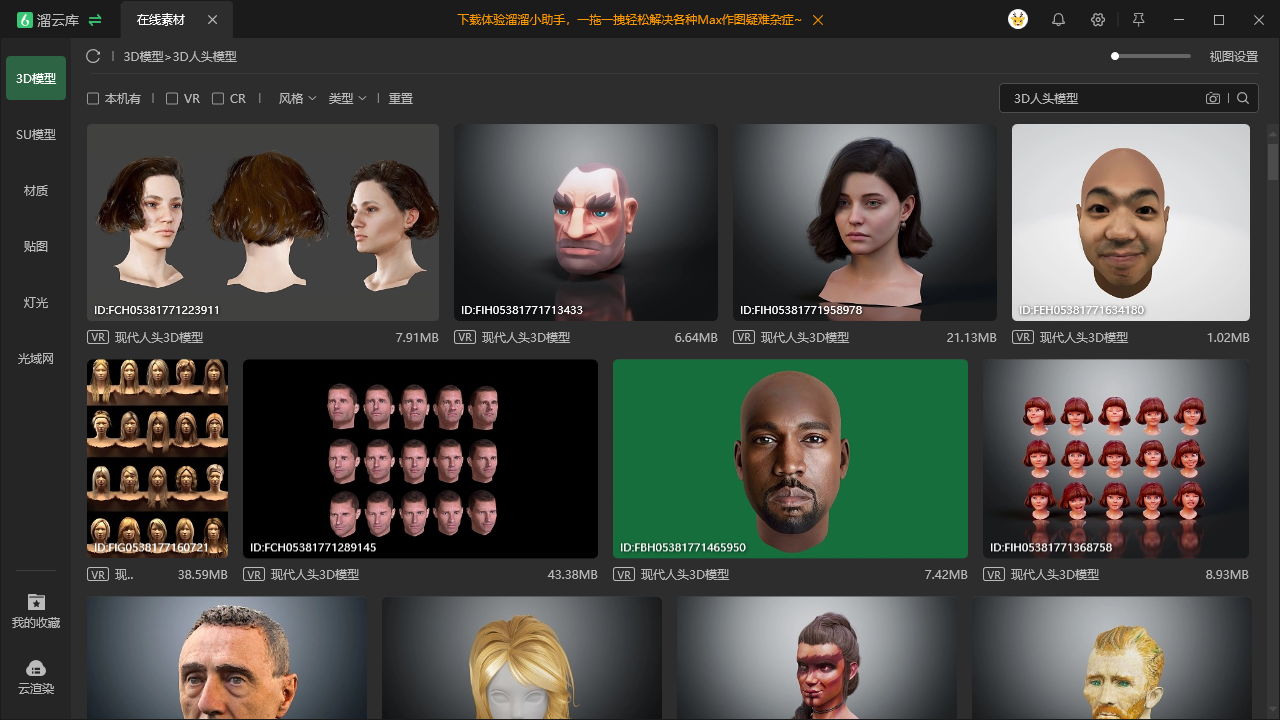Screen dimensions: 1280x720
Task: Open red-haired heads thumbnail ID:FIH05381771368758
Action: [x=1116, y=459]
